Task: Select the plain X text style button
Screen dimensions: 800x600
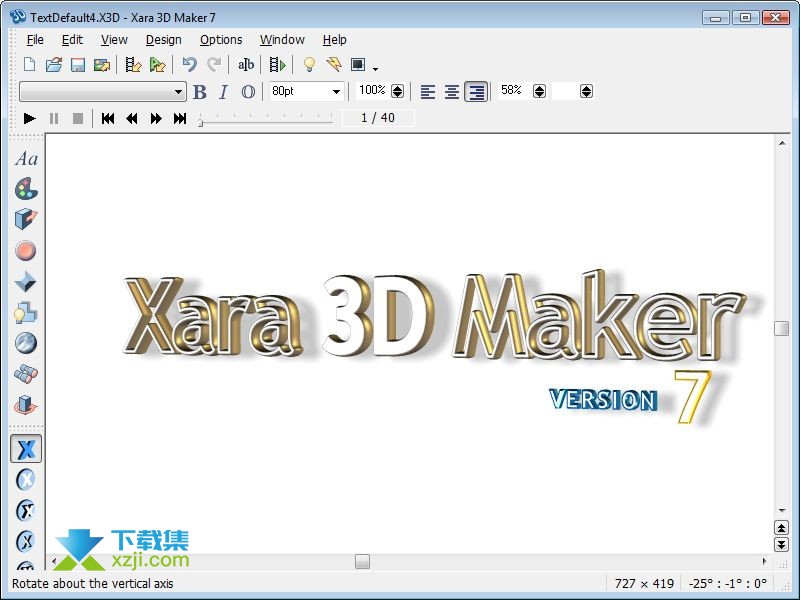Action: [x=26, y=449]
